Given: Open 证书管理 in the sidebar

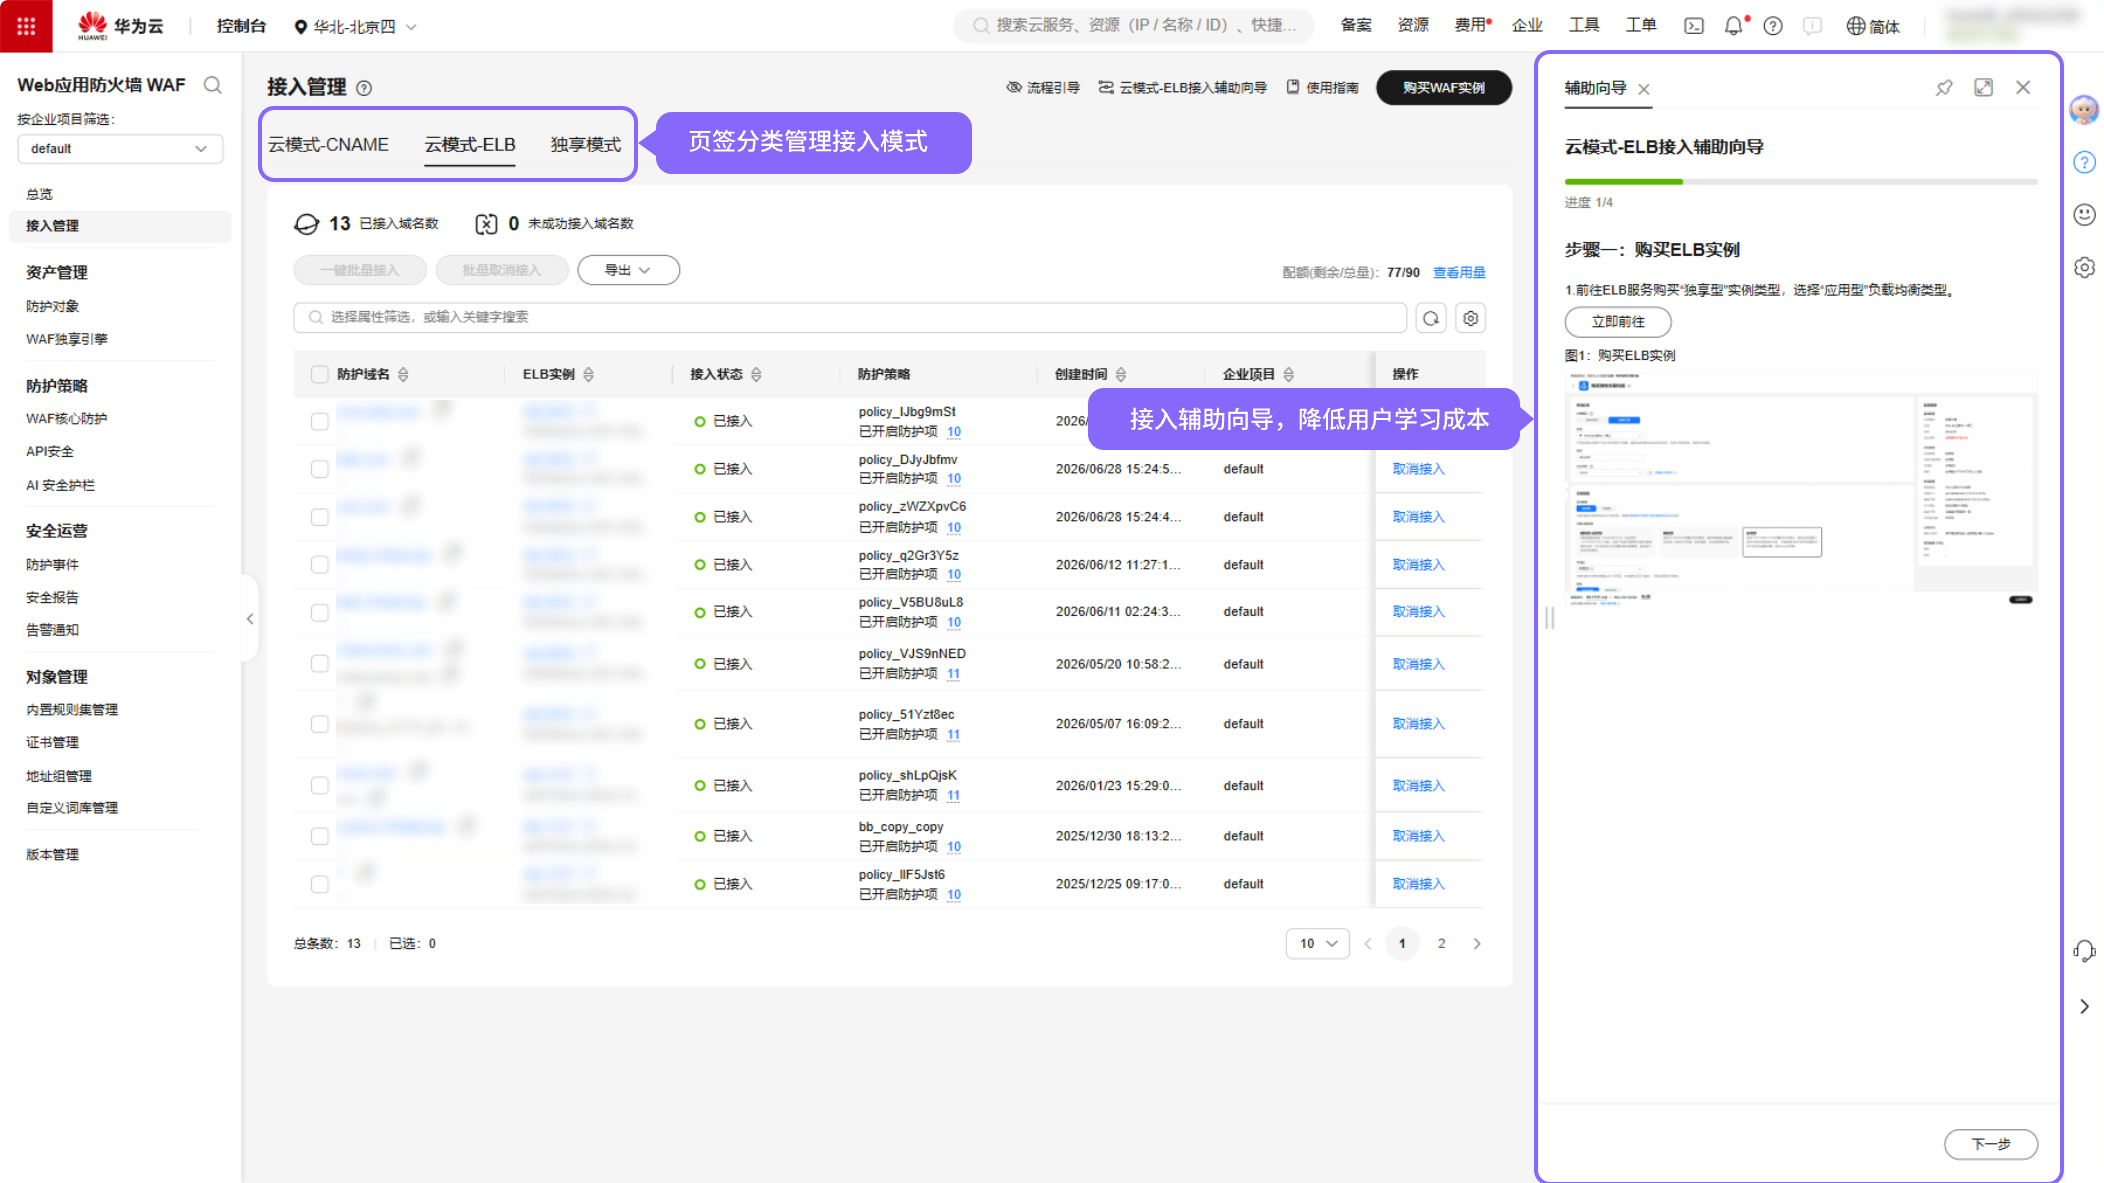Looking at the screenshot, I should click(53, 742).
